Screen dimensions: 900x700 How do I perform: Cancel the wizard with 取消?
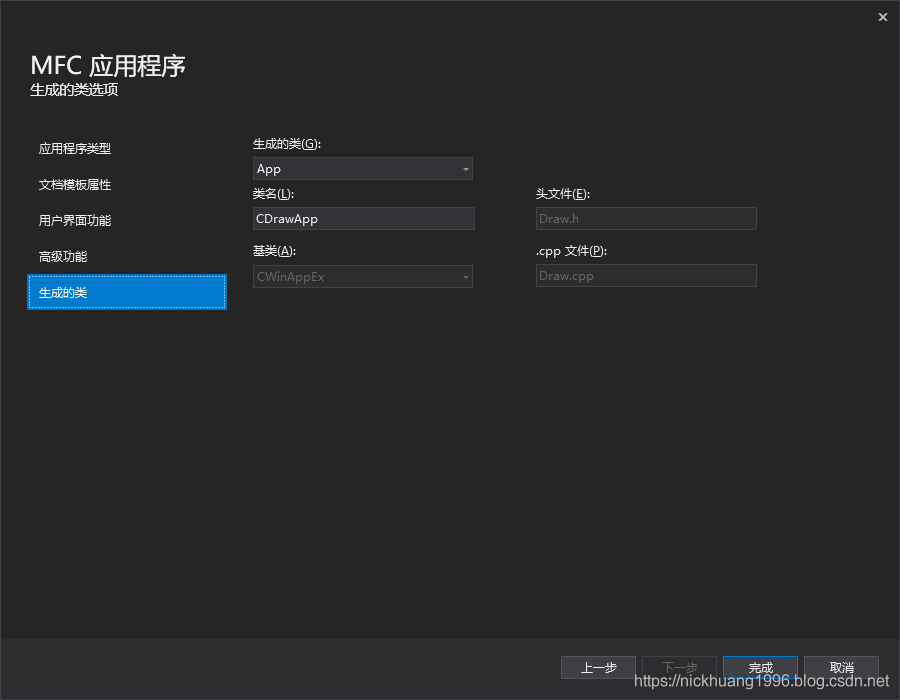[841, 667]
